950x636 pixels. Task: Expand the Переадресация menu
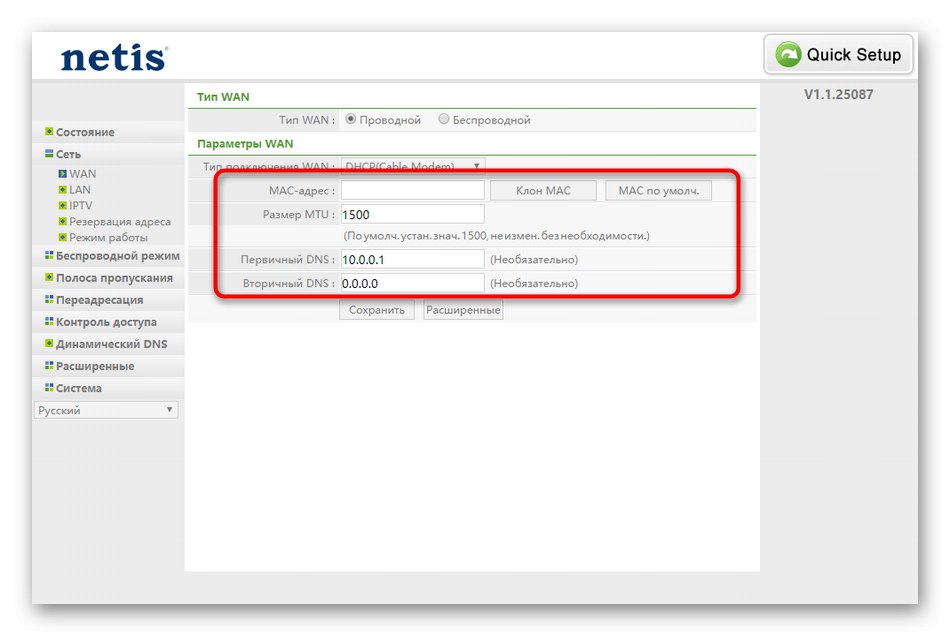[99, 300]
